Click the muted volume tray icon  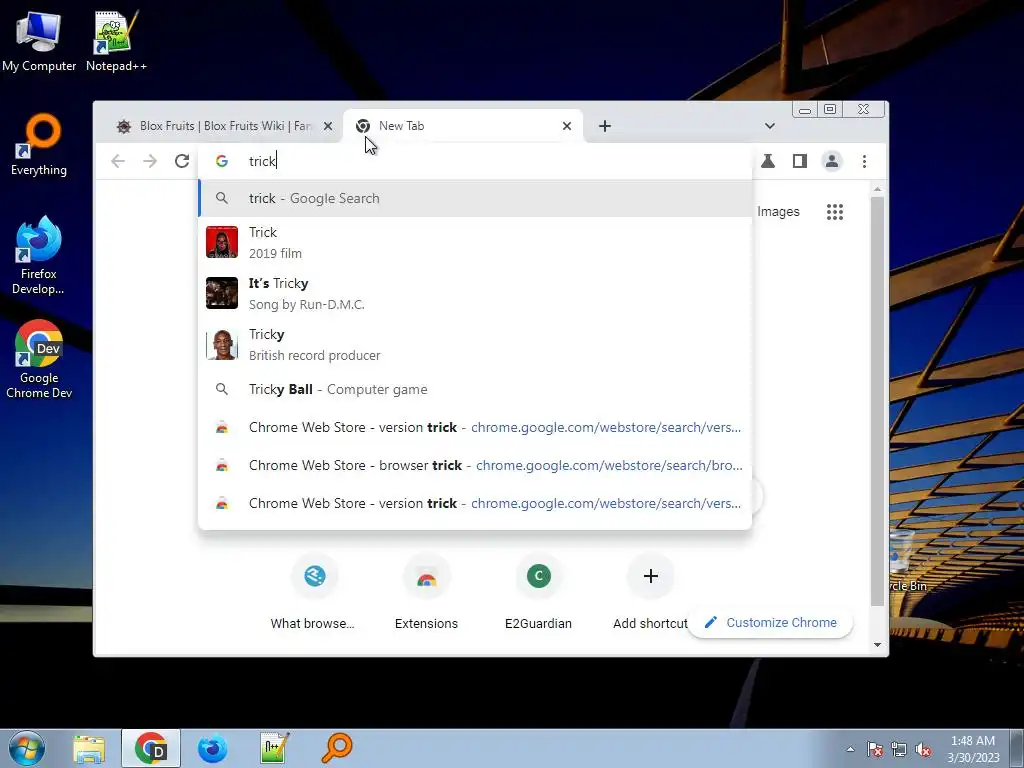[923, 749]
